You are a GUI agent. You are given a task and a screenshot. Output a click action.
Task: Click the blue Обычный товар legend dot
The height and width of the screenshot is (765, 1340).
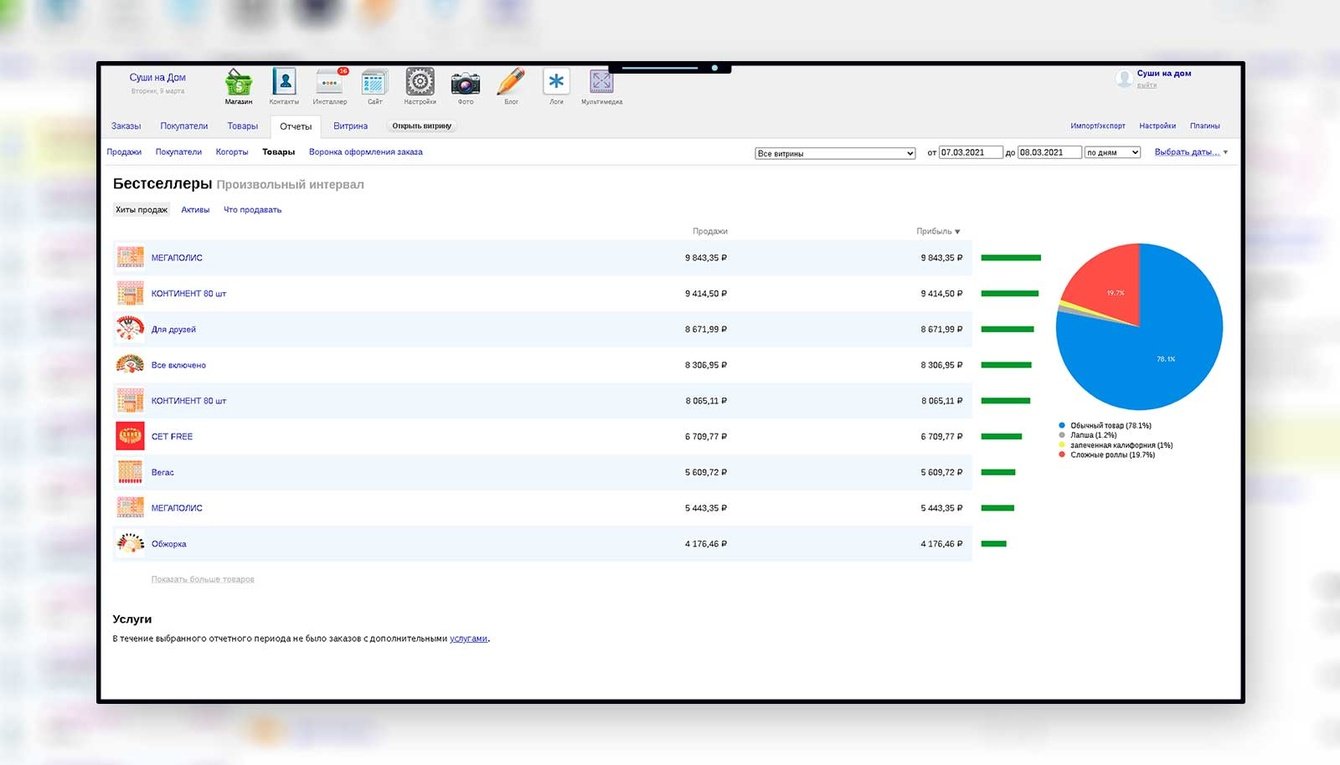[x=1062, y=426]
